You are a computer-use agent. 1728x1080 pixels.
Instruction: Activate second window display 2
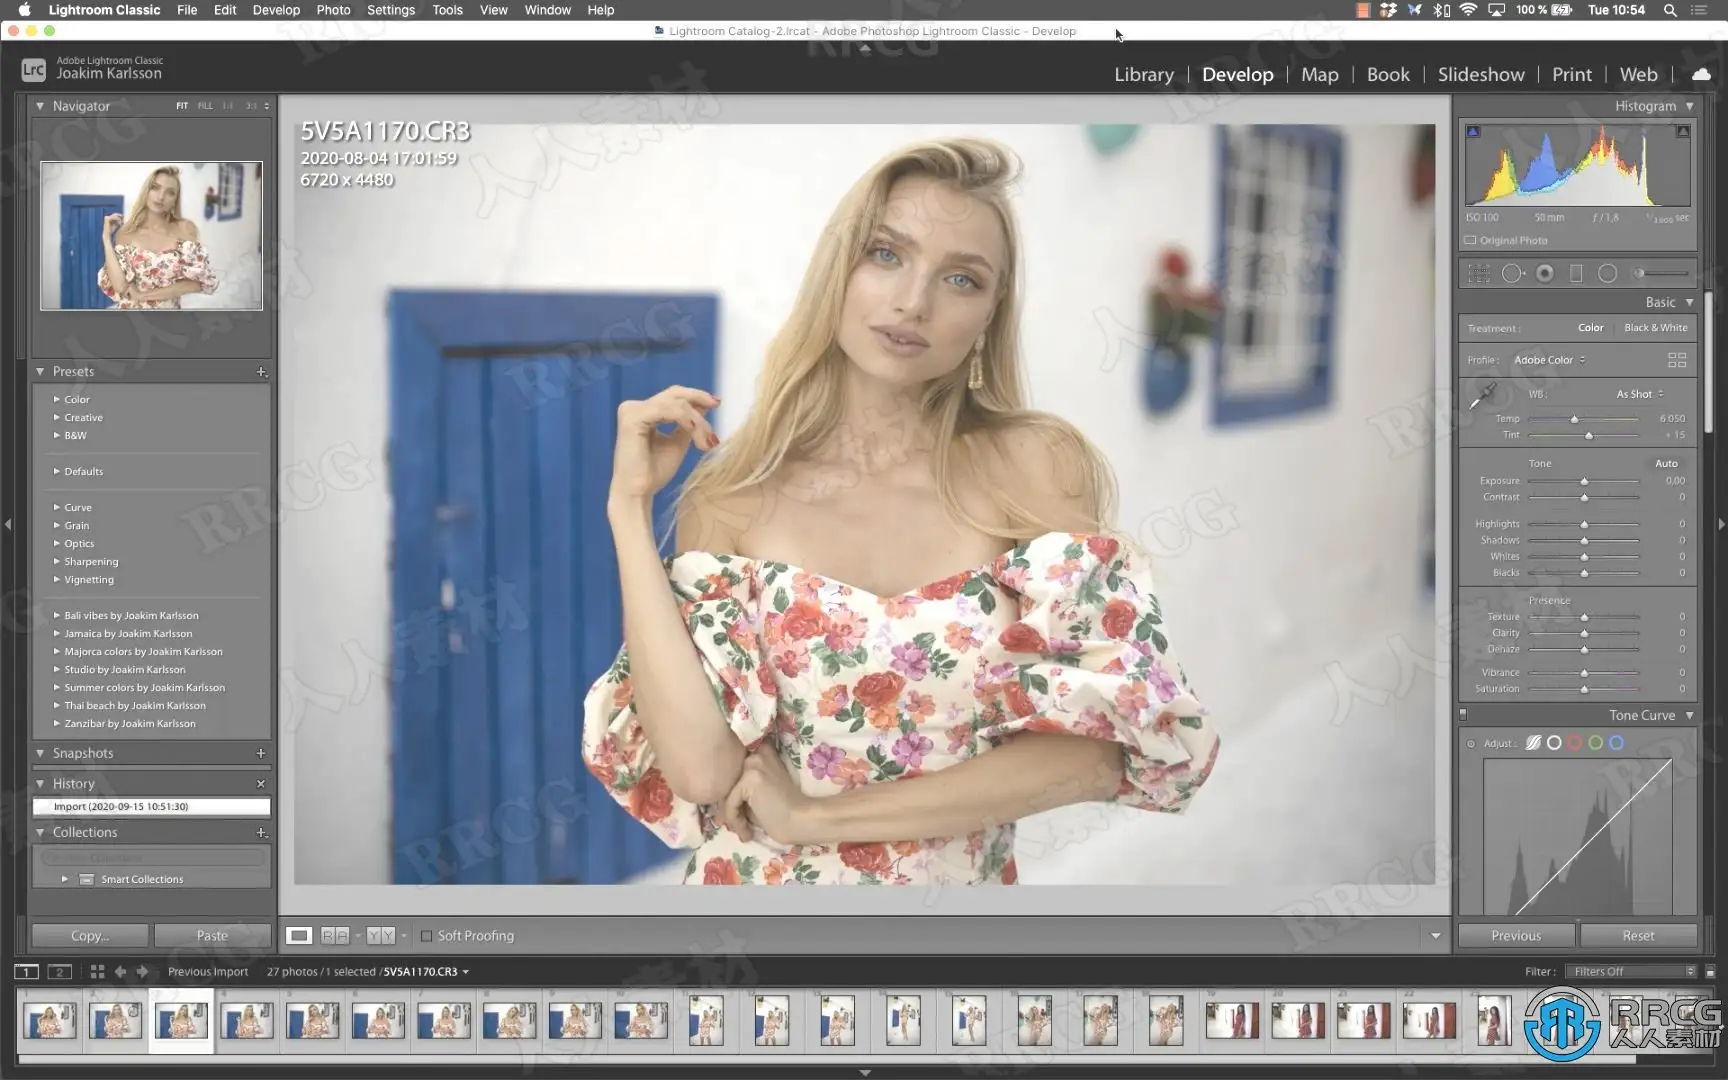click(60, 971)
